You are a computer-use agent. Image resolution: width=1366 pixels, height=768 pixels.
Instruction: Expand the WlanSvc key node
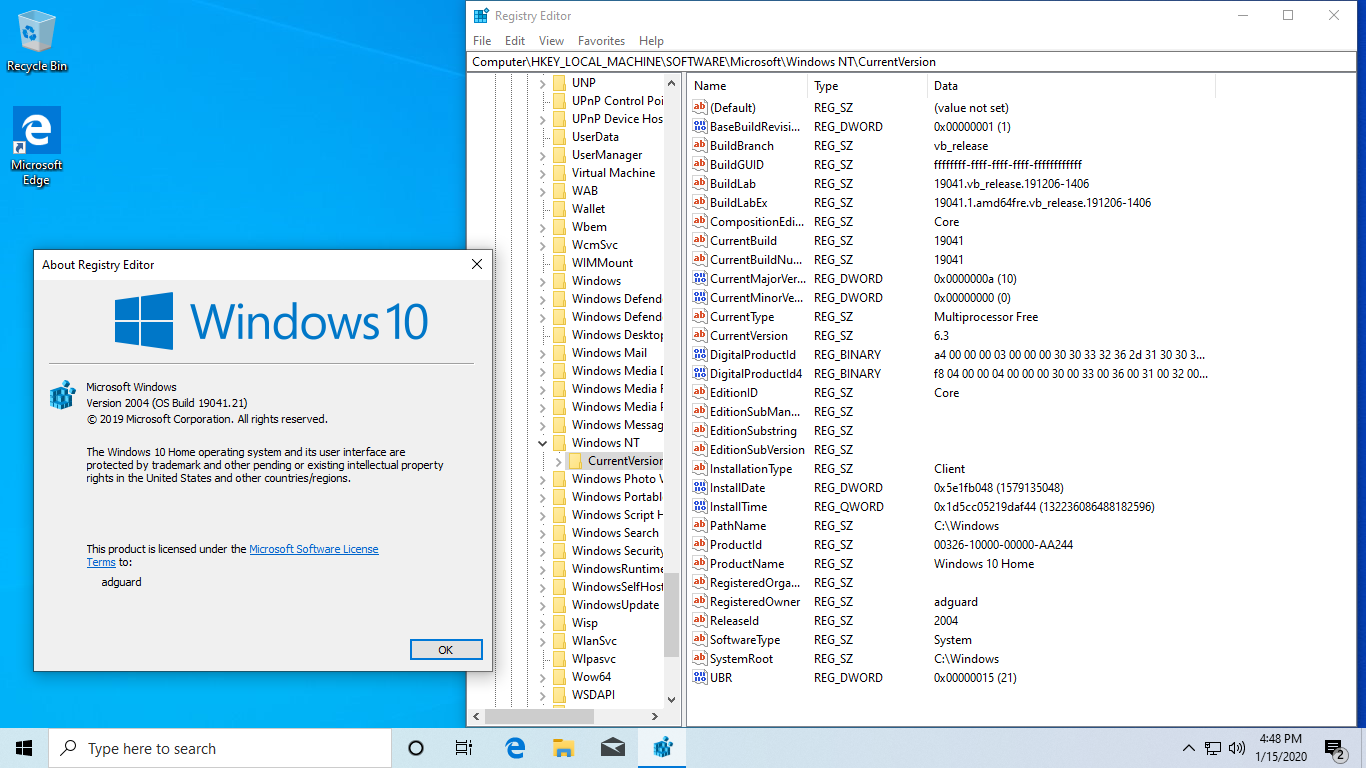click(543, 641)
